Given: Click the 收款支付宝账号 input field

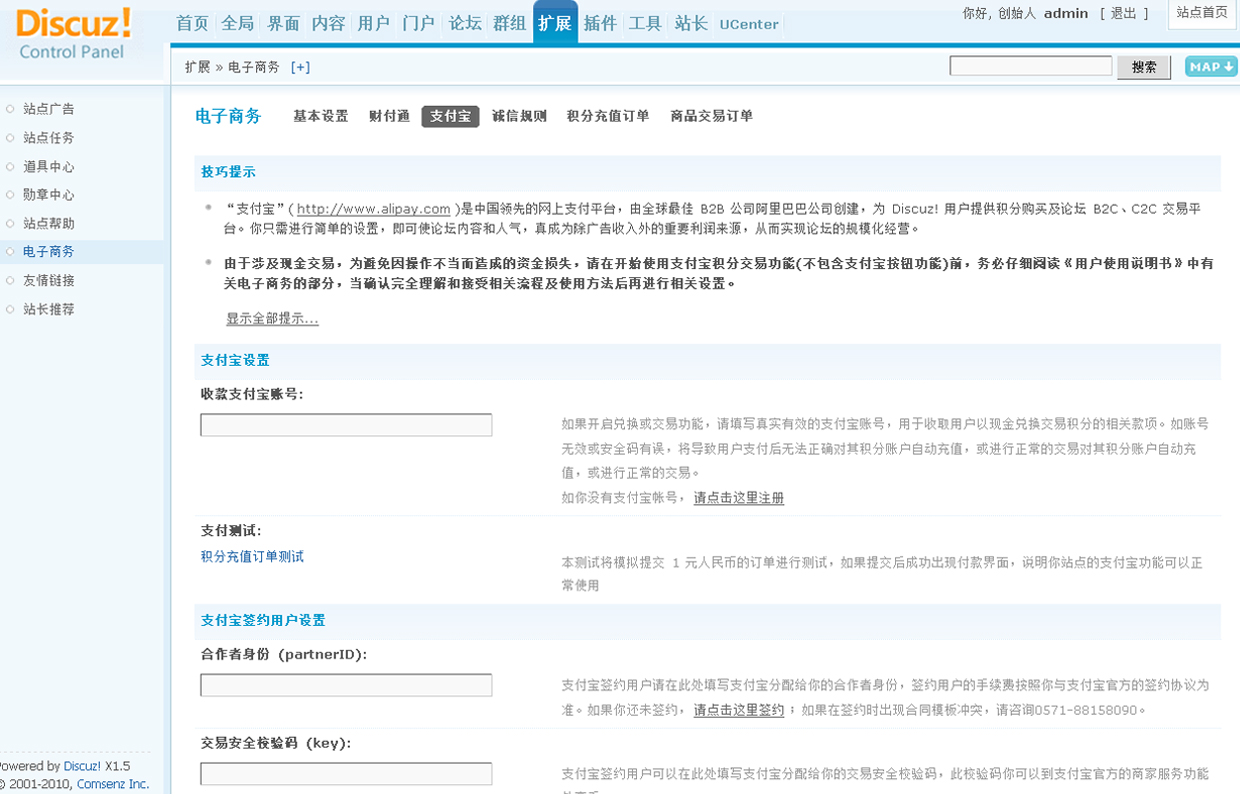Looking at the screenshot, I should point(346,425).
